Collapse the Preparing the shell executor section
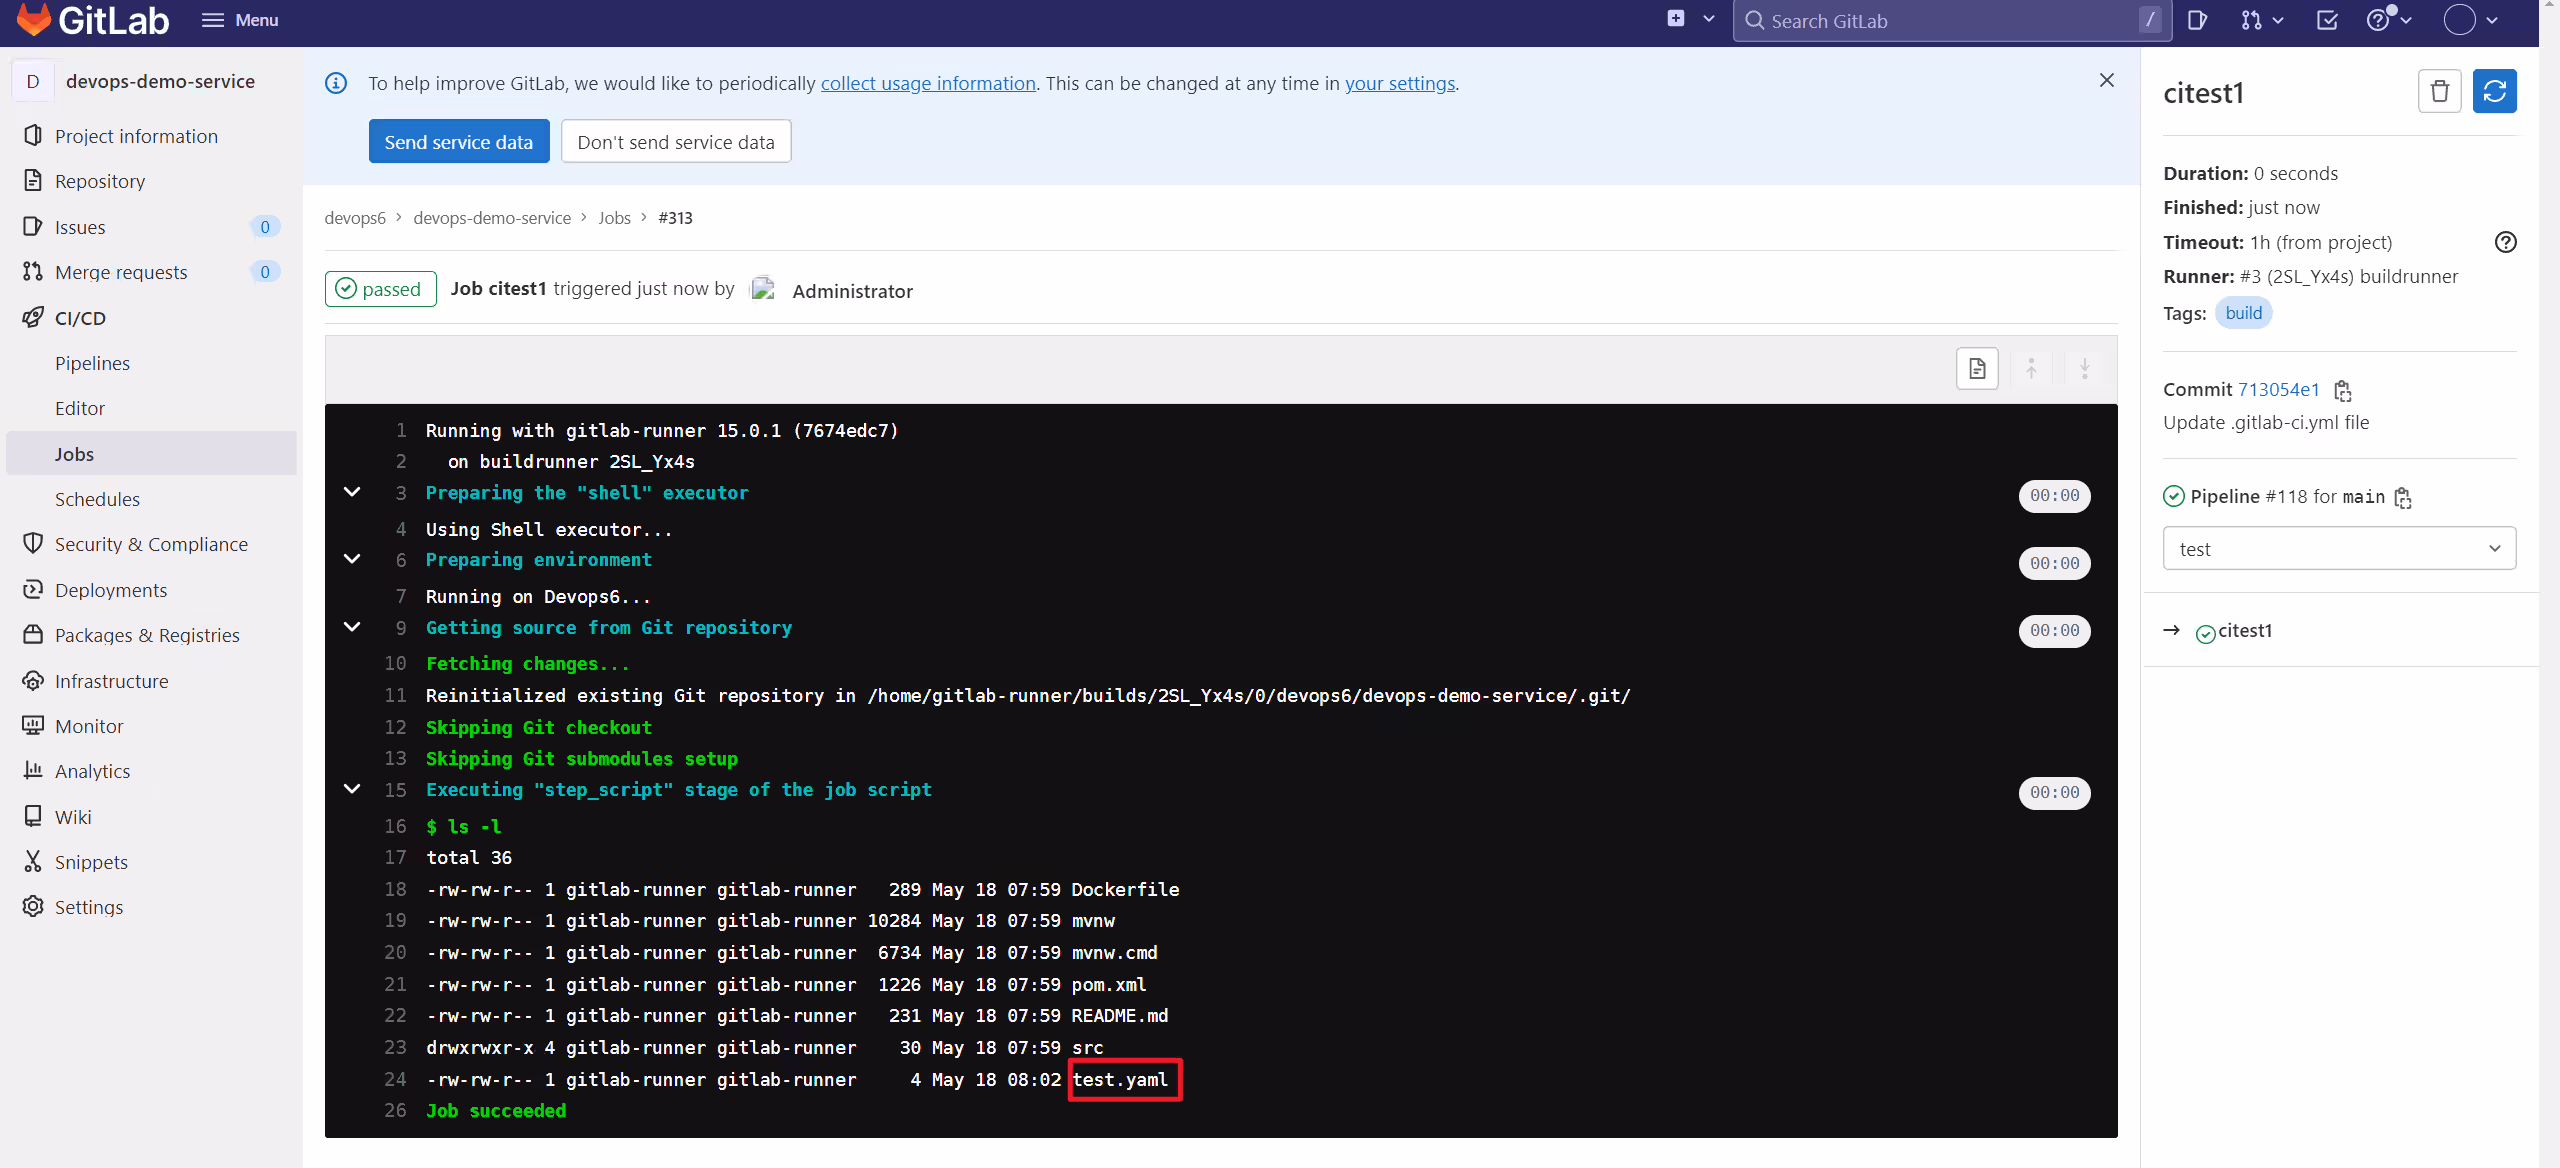2560x1168 pixels. 352,492
